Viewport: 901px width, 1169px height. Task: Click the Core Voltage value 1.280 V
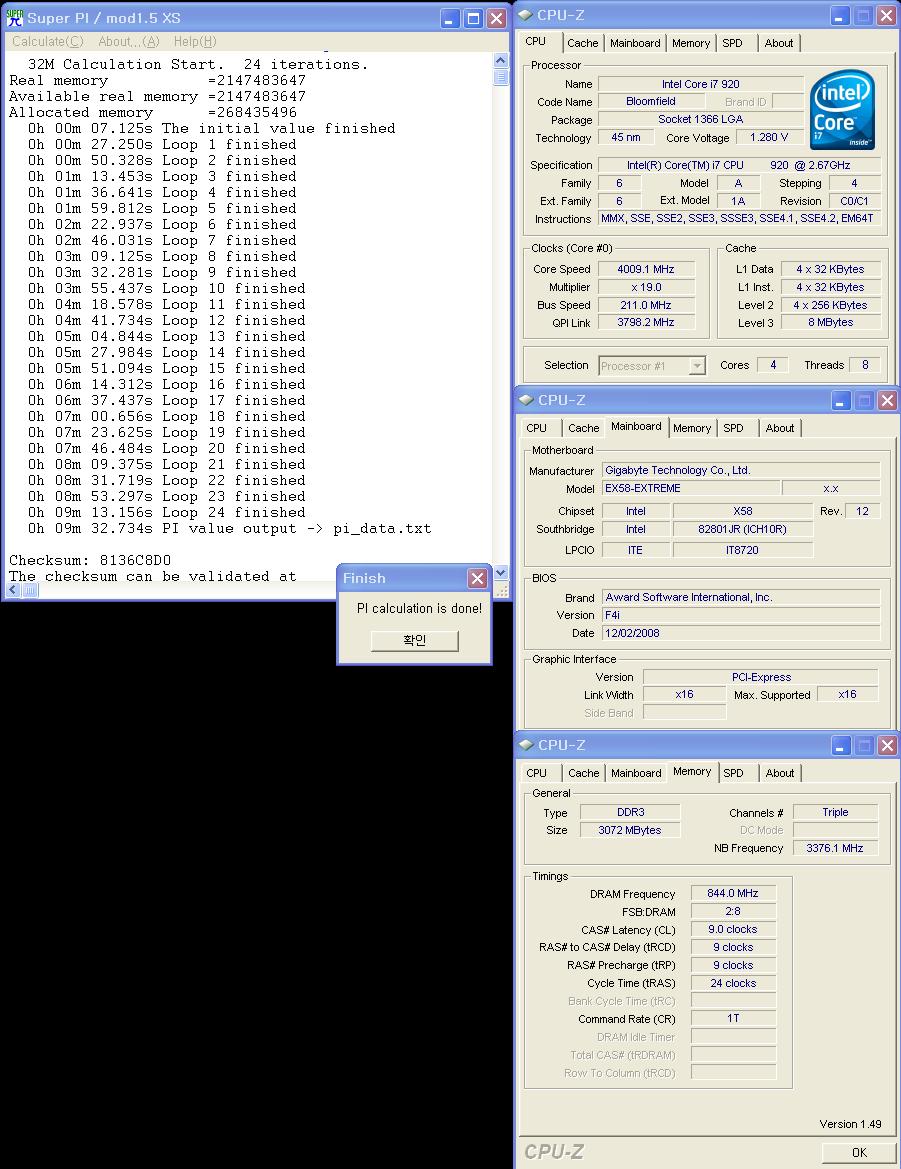(x=768, y=137)
